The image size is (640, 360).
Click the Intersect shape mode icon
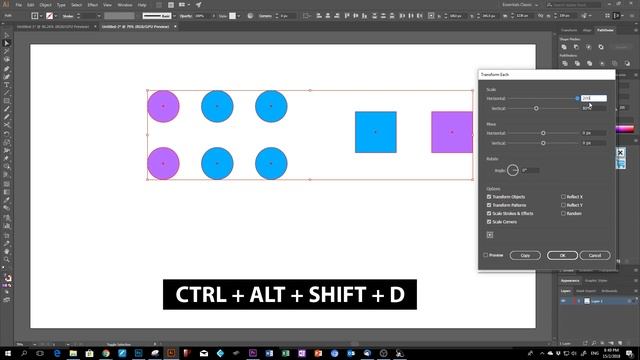point(589,47)
